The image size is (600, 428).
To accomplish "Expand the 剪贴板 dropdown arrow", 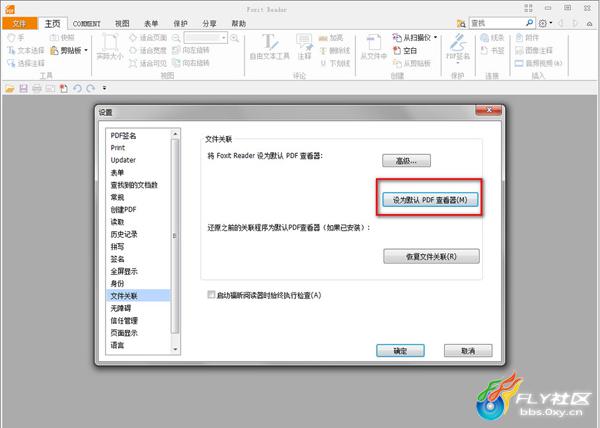I will (86, 50).
